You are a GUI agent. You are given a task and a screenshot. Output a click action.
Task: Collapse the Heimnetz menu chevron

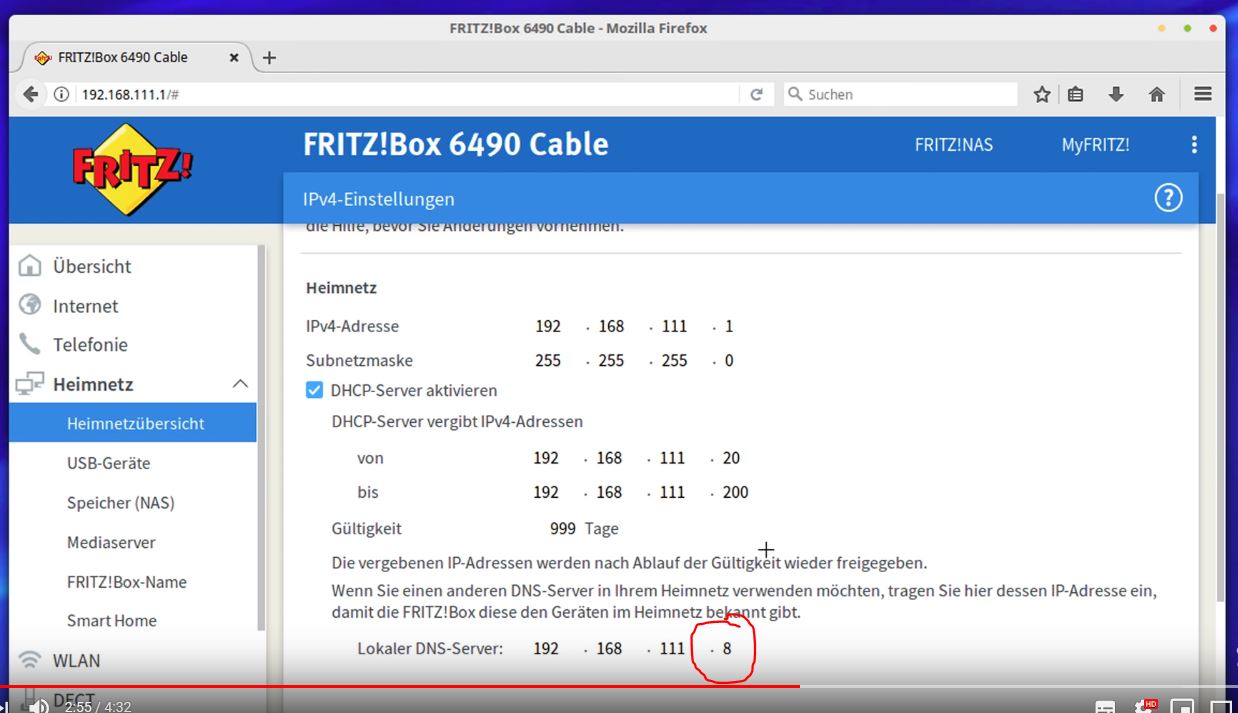pyautogui.click(x=240, y=384)
